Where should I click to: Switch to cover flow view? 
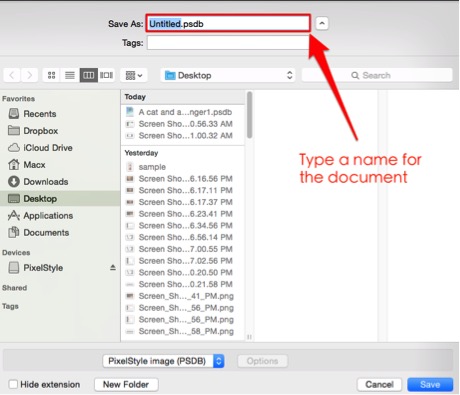[106, 75]
